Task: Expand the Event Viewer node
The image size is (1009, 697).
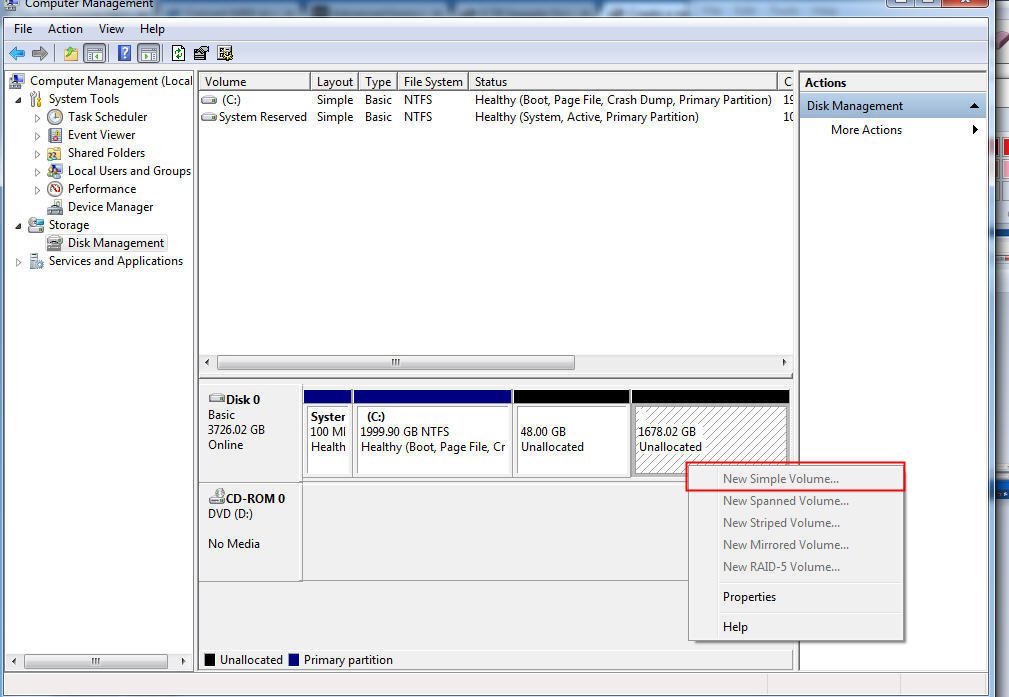Action: pos(37,136)
